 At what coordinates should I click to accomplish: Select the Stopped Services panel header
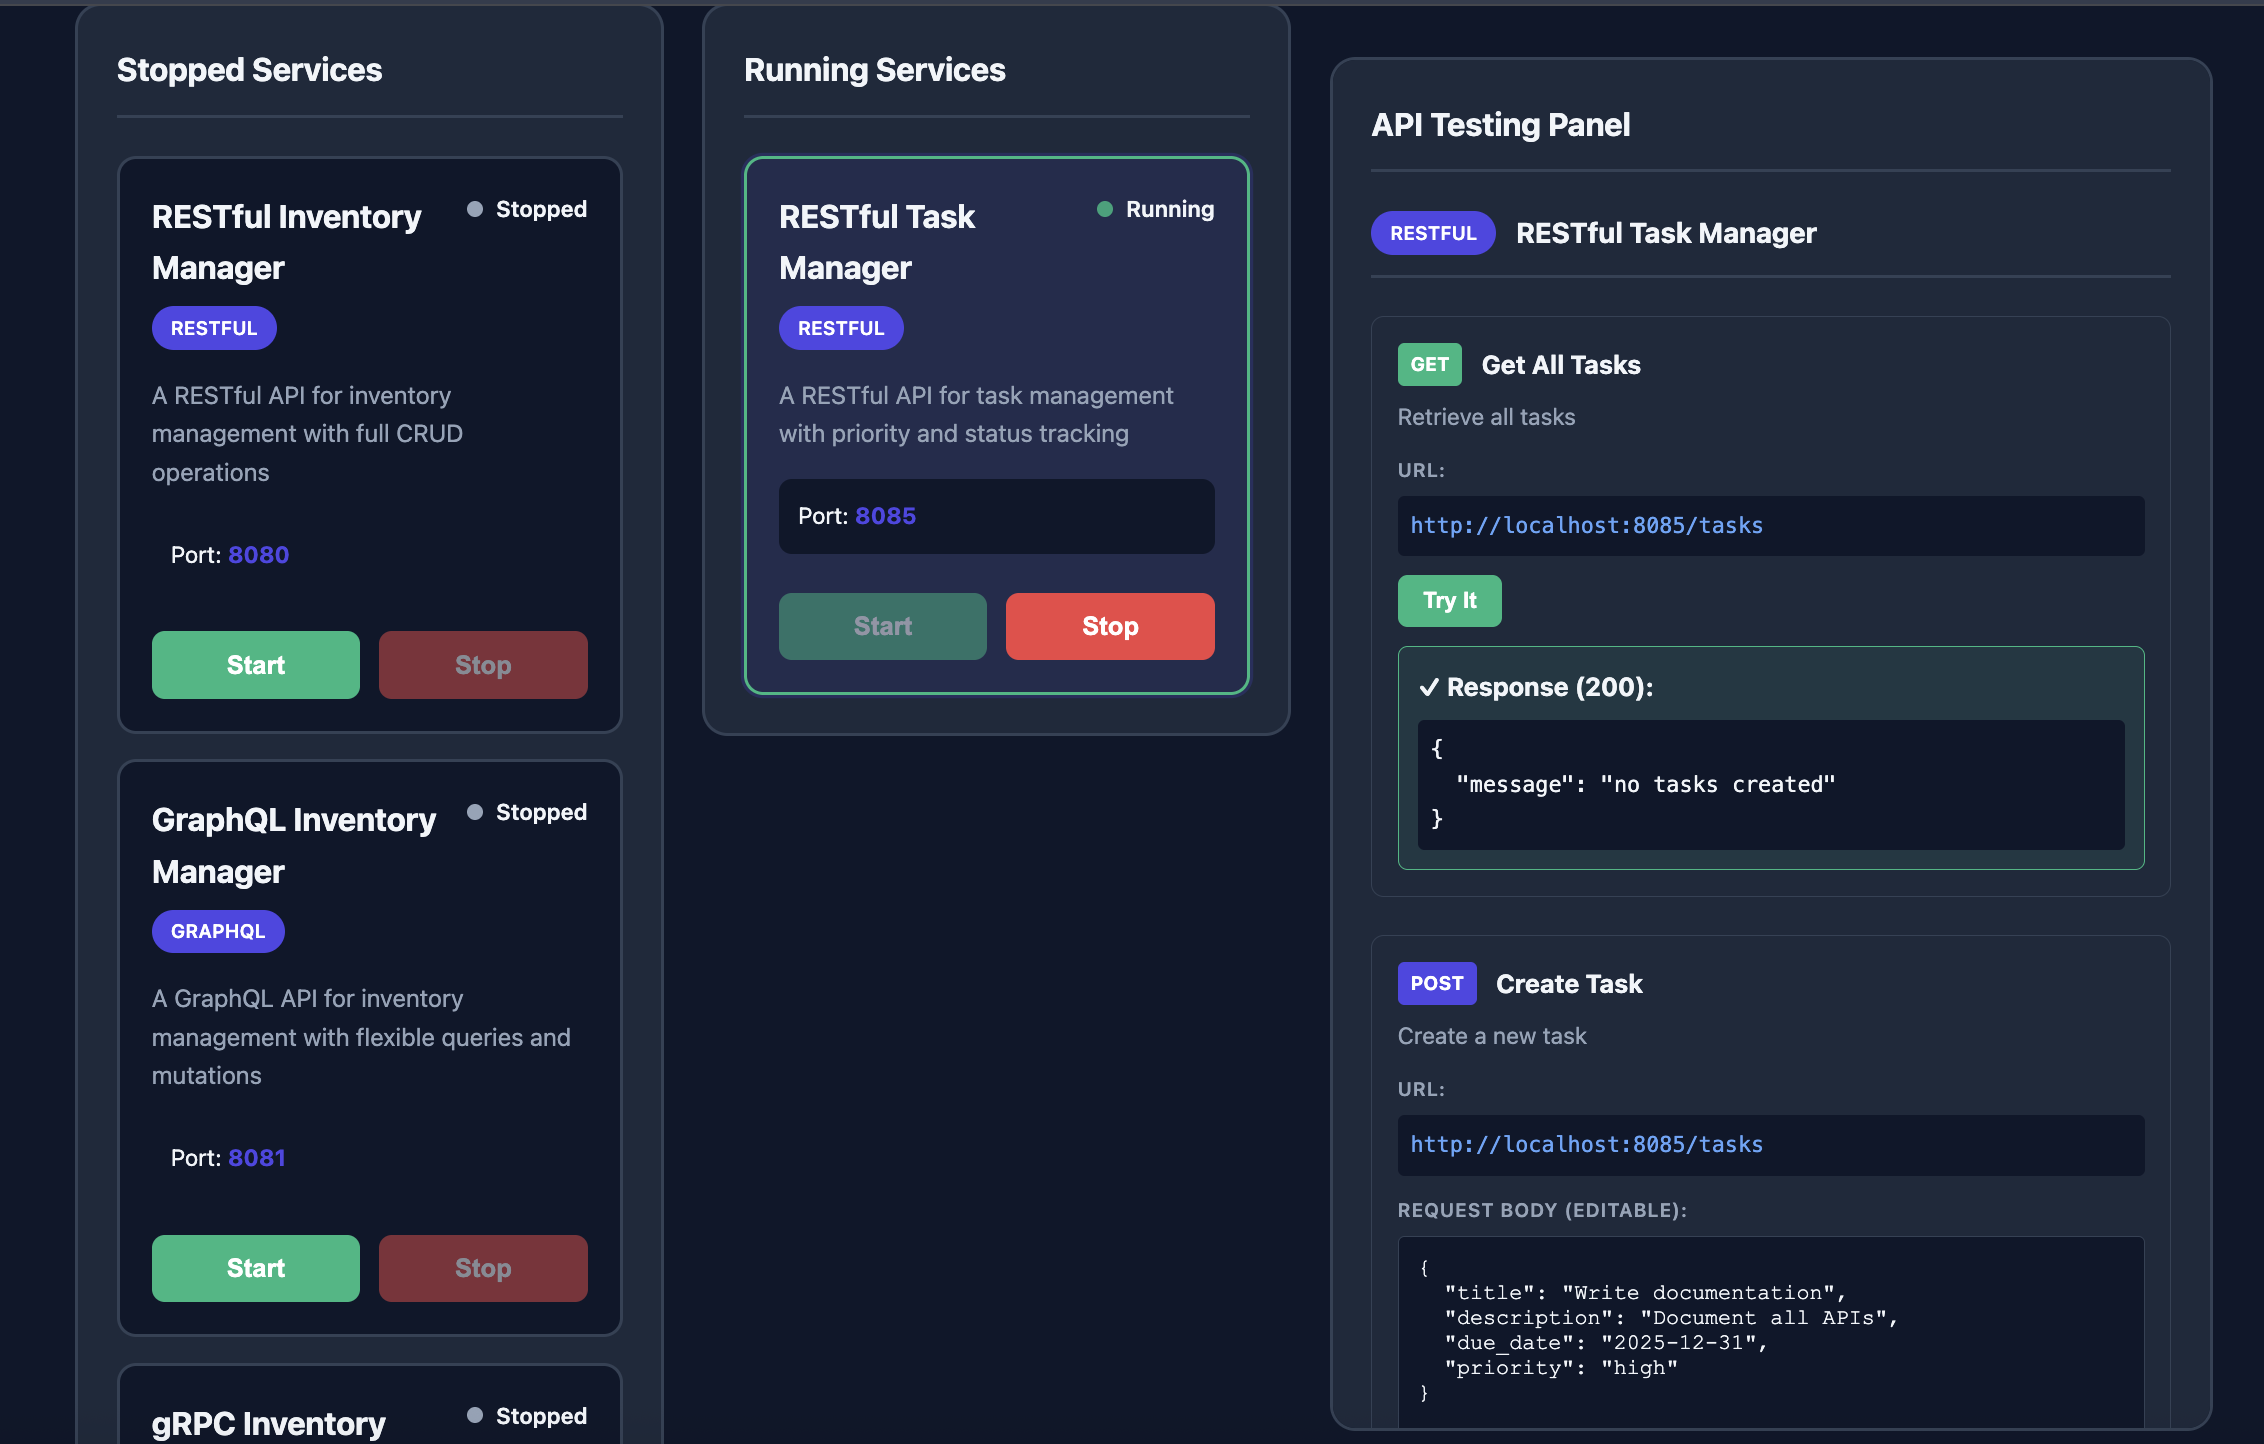coord(249,70)
